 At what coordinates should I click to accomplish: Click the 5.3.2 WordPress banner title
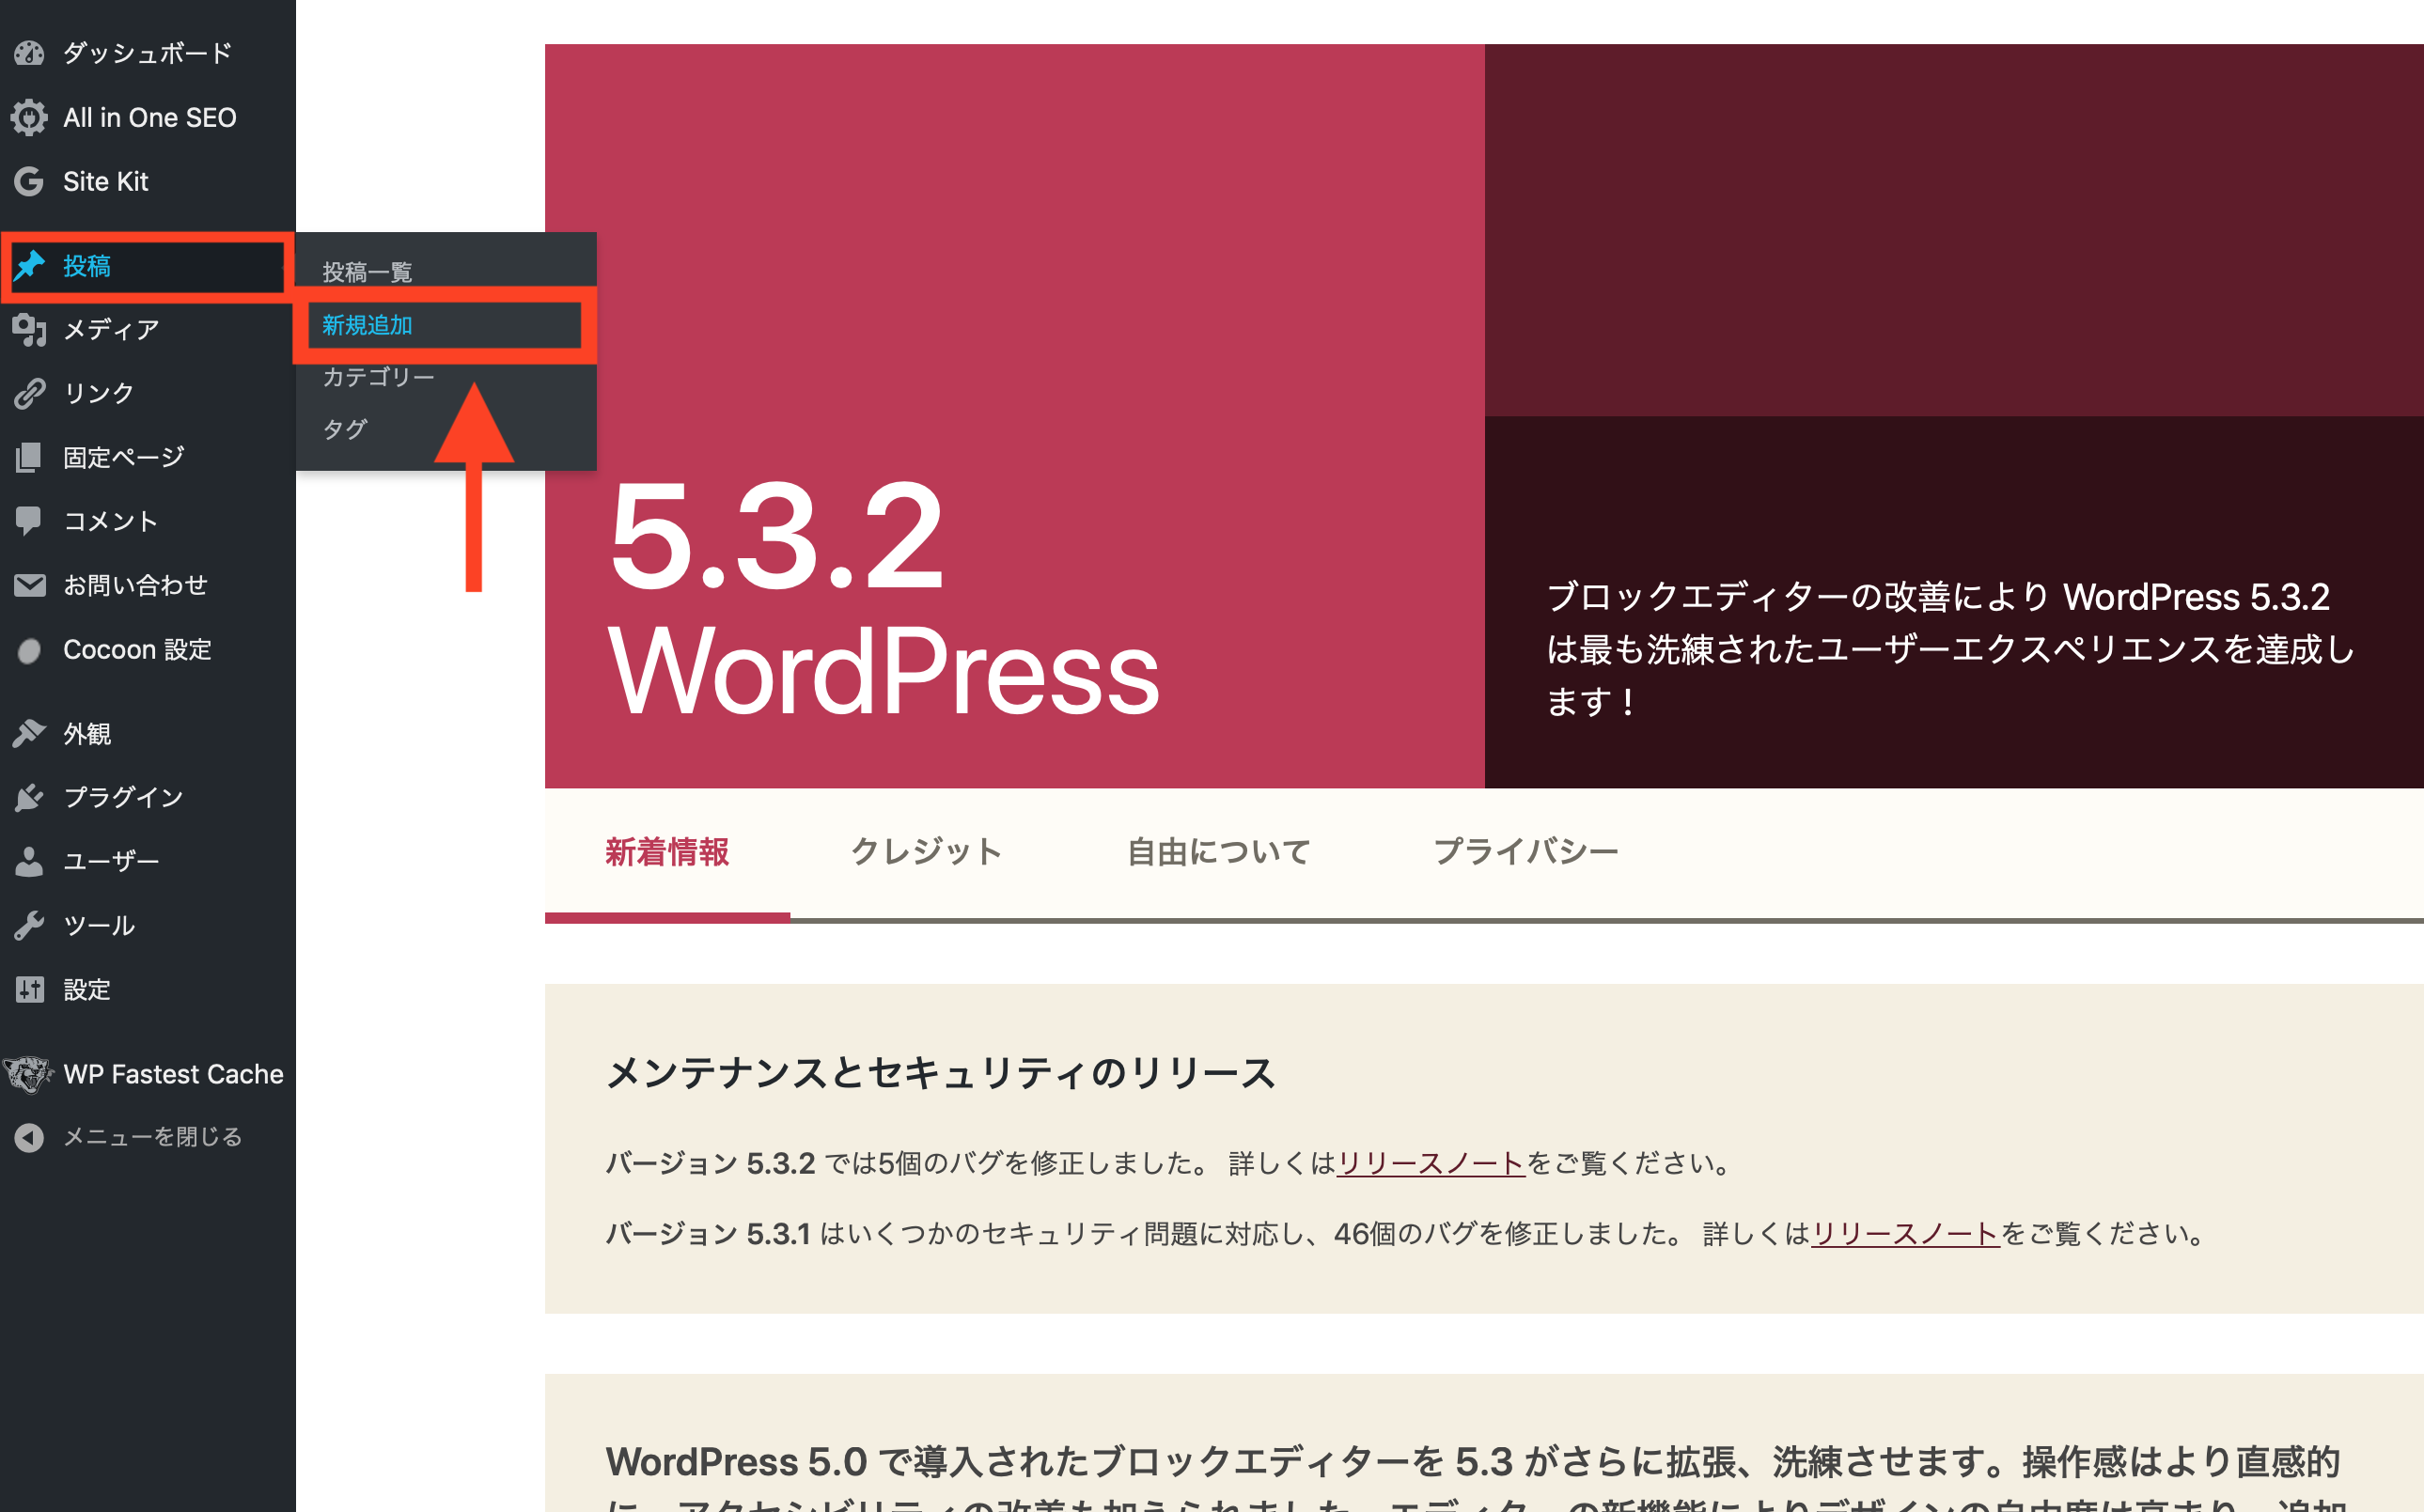click(x=884, y=600)
